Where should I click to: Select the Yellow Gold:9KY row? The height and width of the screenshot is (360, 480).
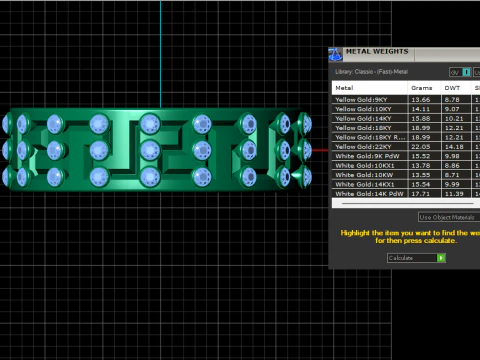(406, 100)
